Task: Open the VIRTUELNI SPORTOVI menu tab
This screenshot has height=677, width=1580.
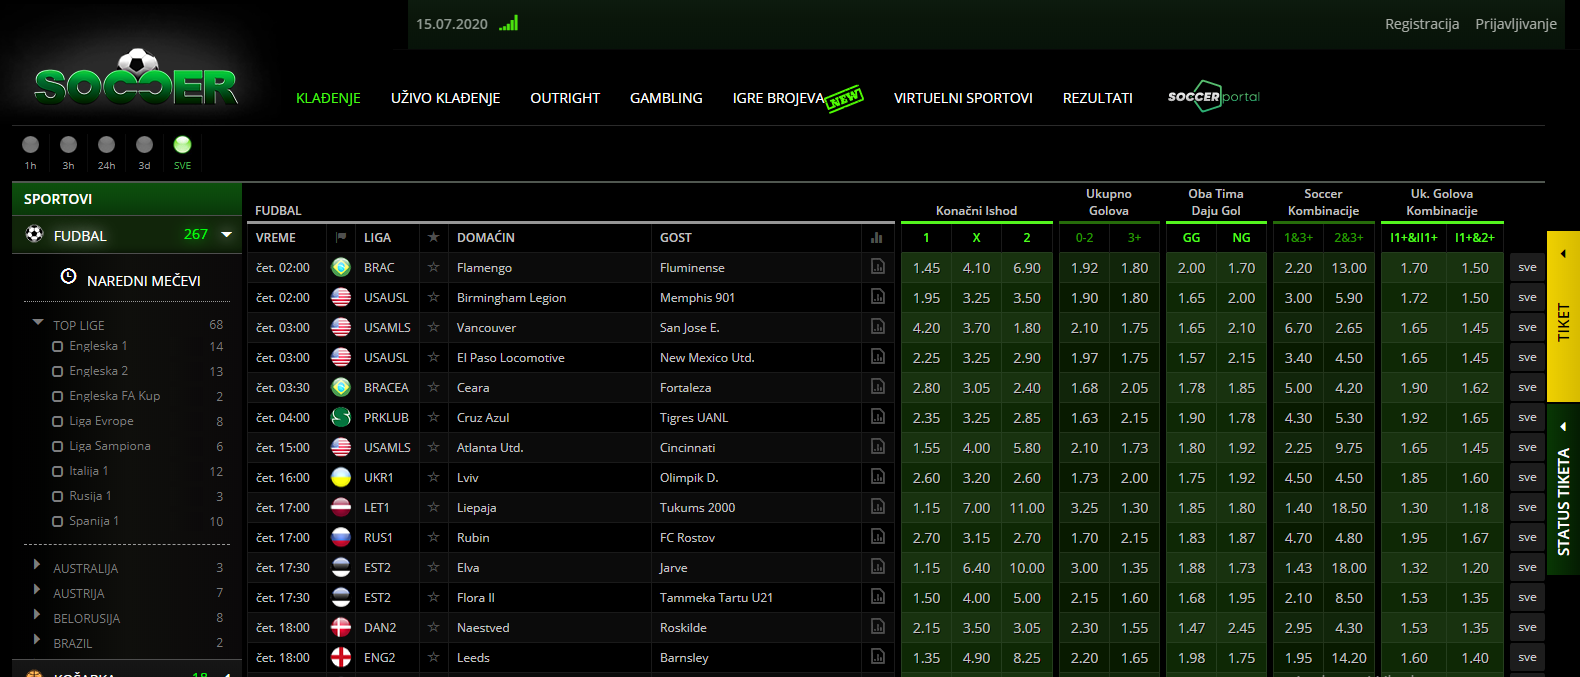Action: point(963,98)
